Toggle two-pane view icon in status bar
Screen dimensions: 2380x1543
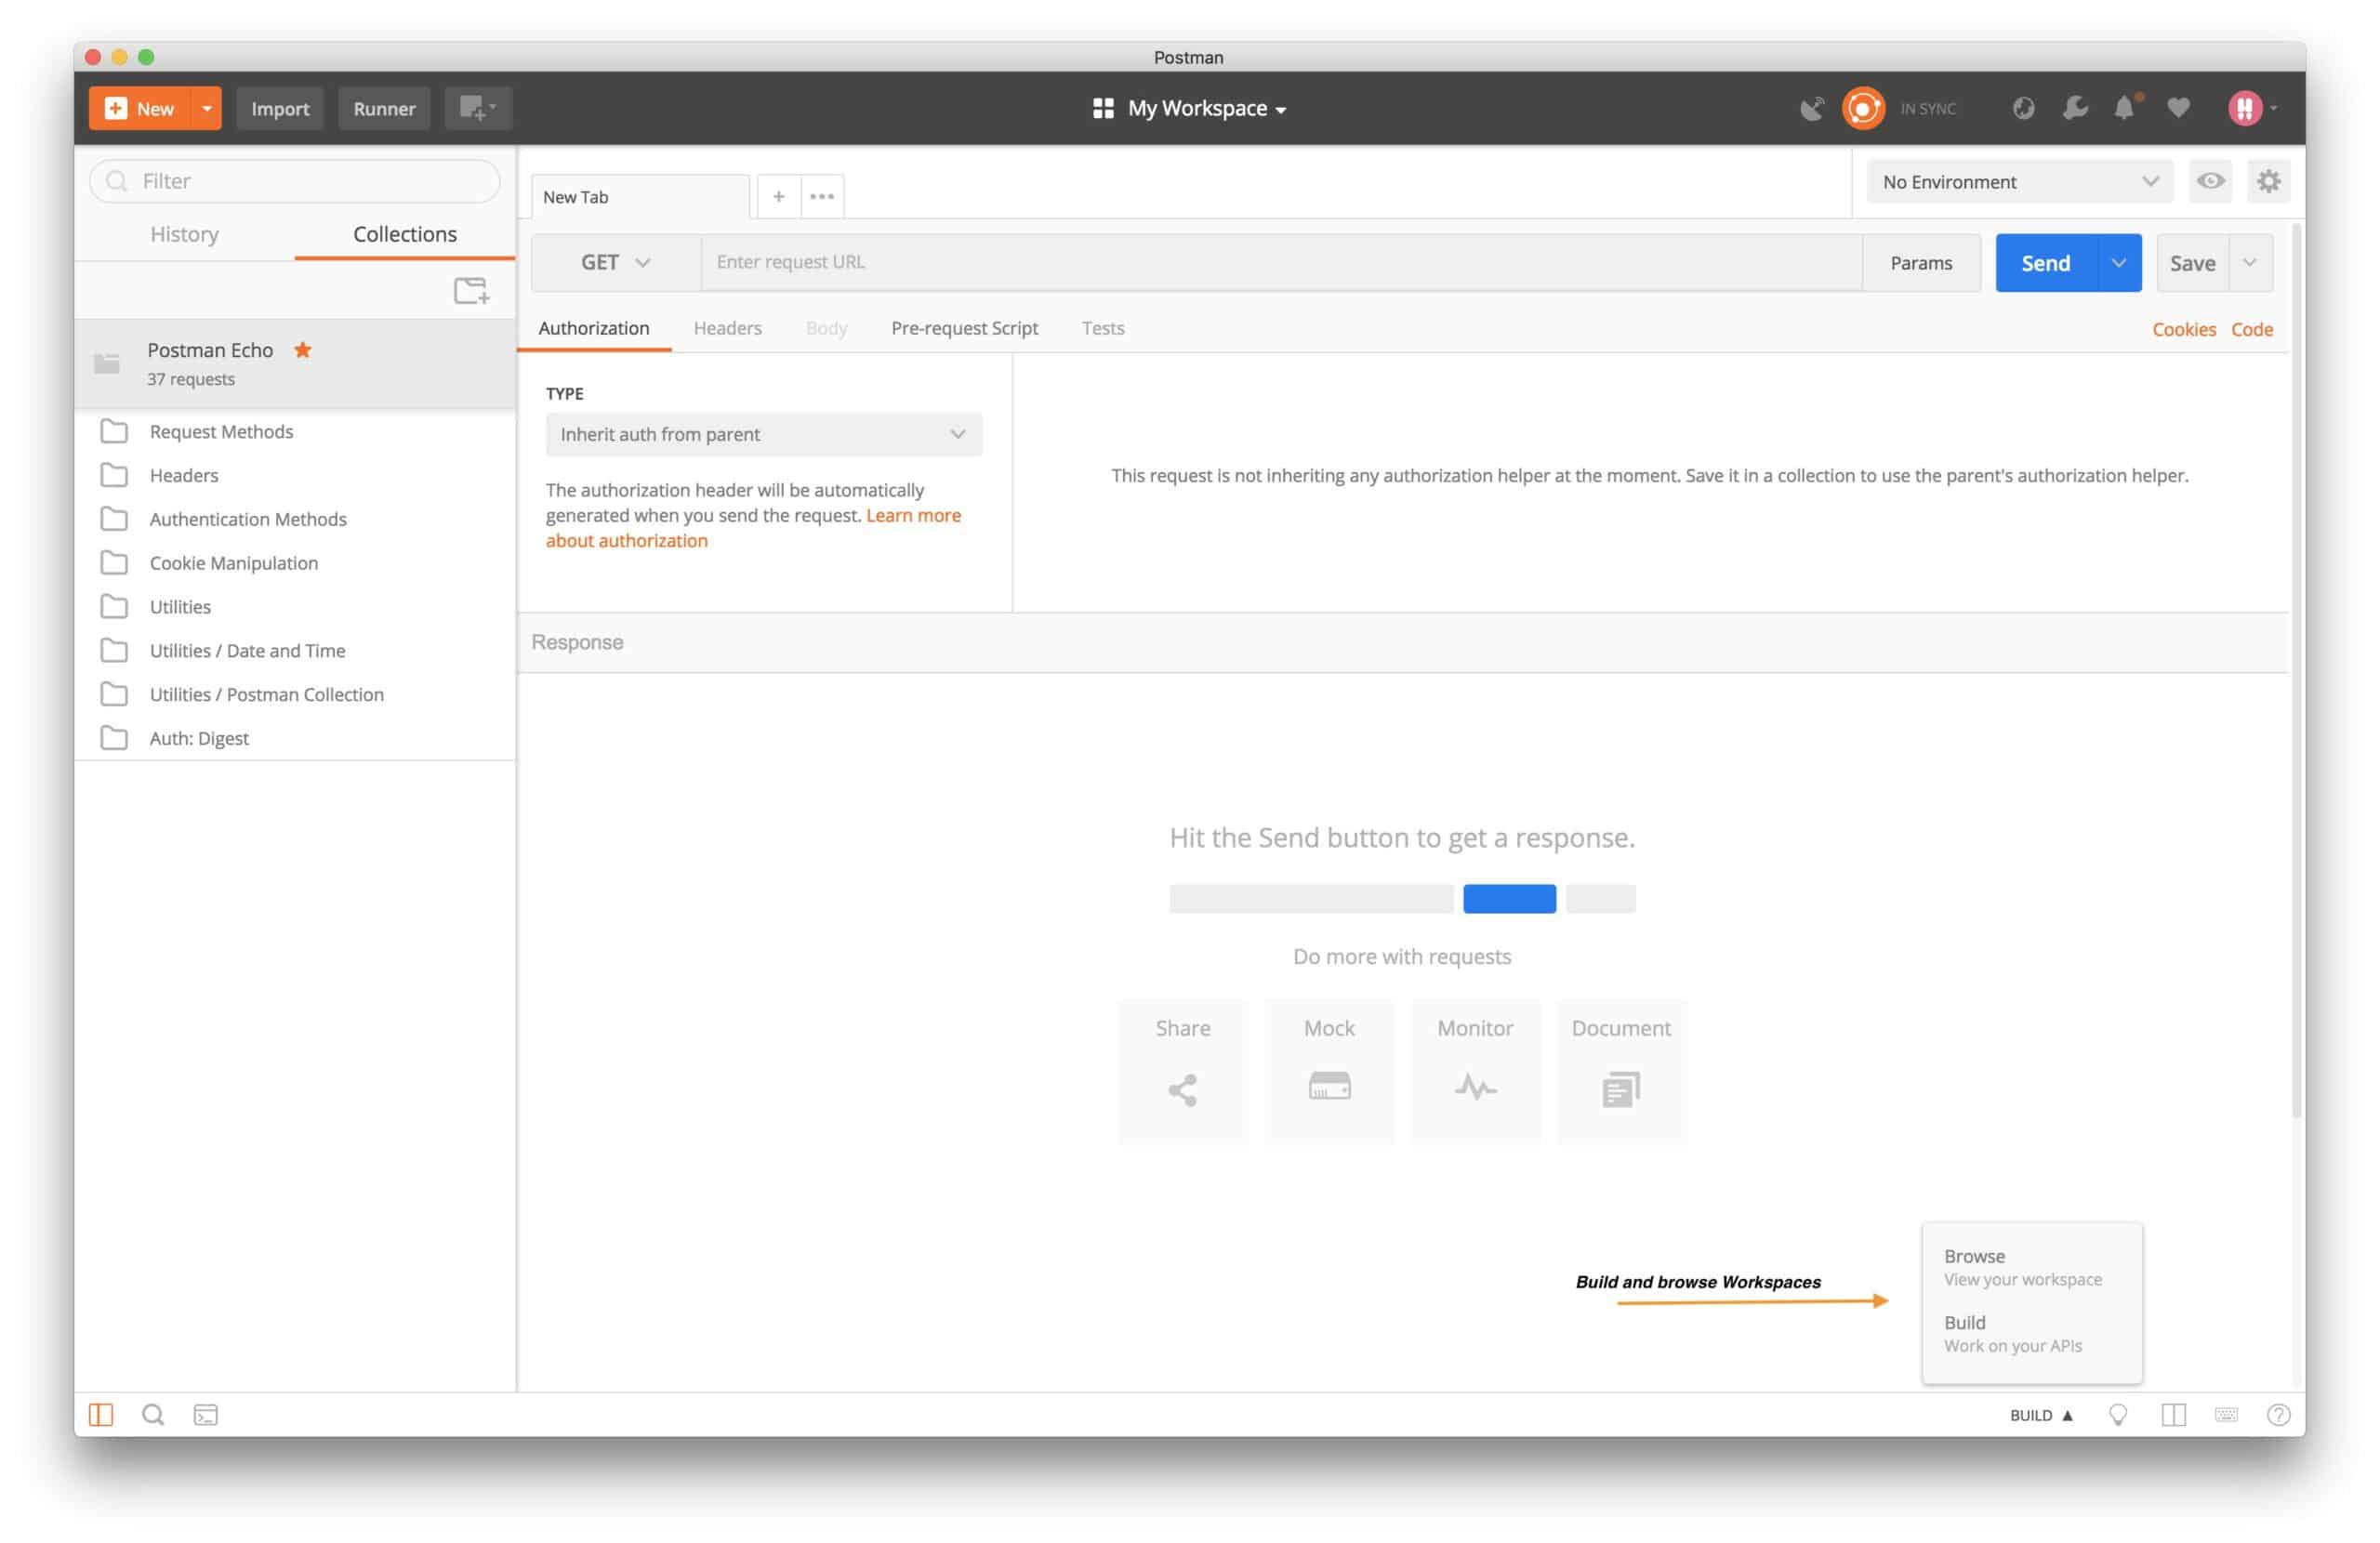pos(2173,1414)
